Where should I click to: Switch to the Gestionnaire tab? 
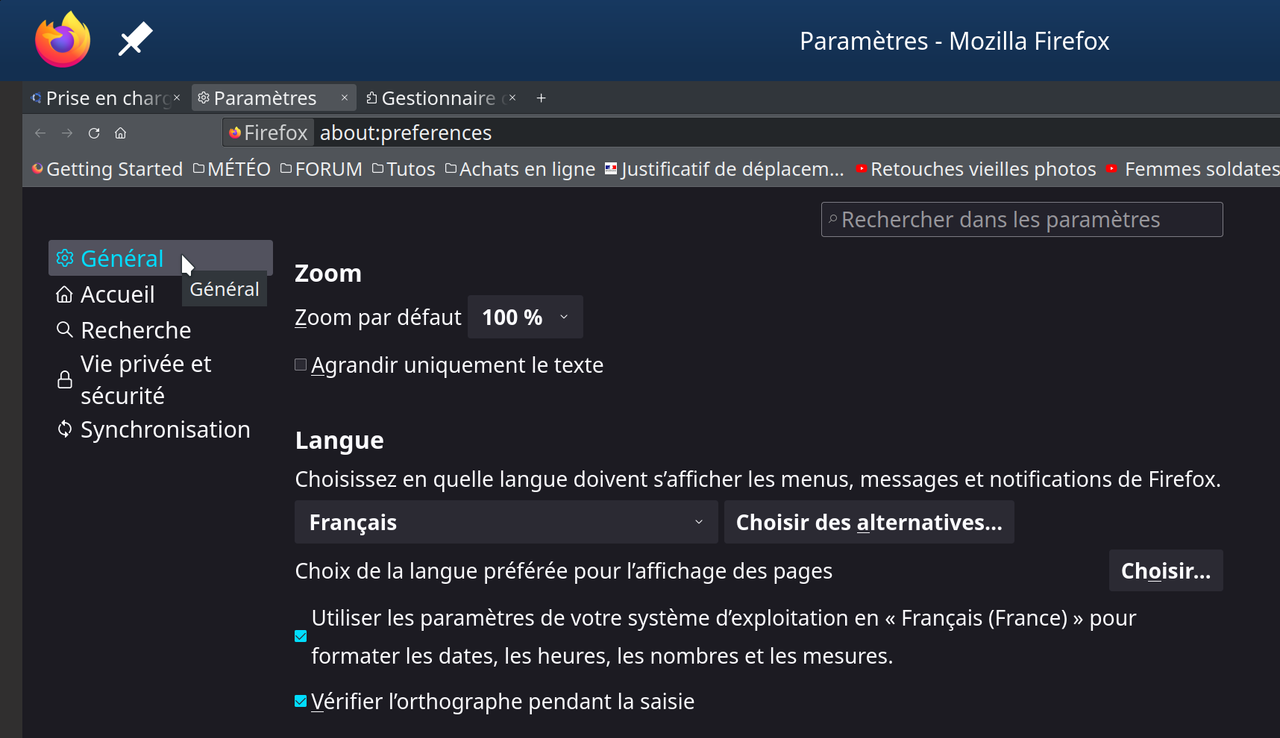click(436, 97)
